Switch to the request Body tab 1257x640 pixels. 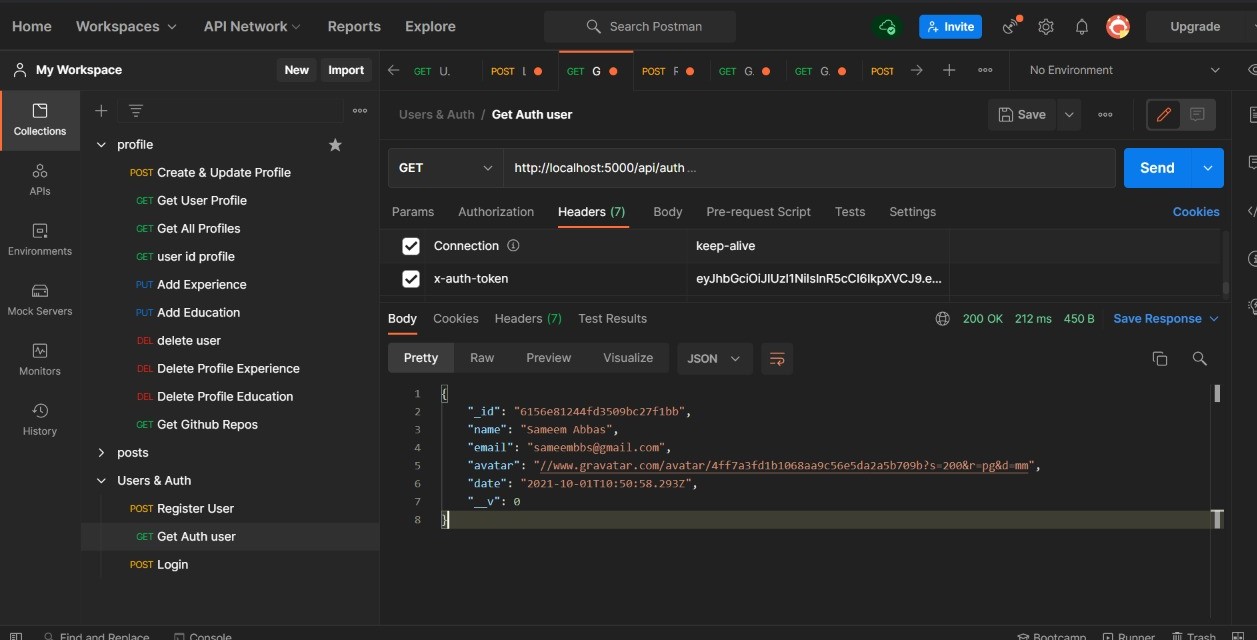click(x=668, y=212)
